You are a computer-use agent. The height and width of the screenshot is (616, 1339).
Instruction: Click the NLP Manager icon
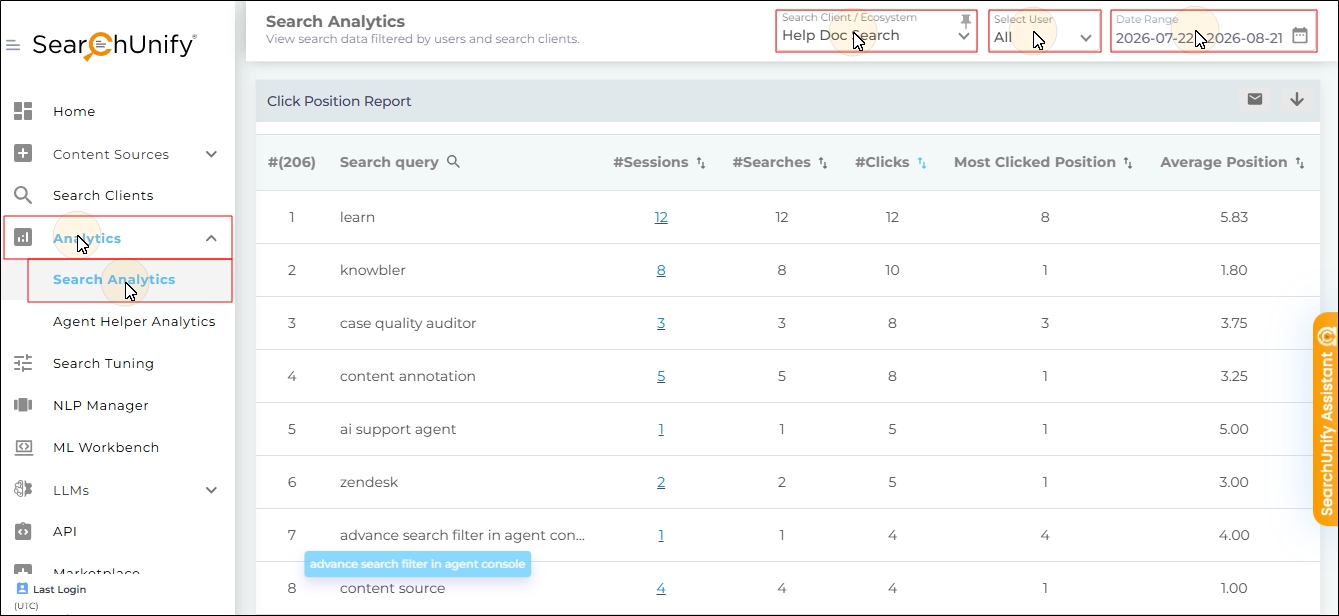coord(23,405)
